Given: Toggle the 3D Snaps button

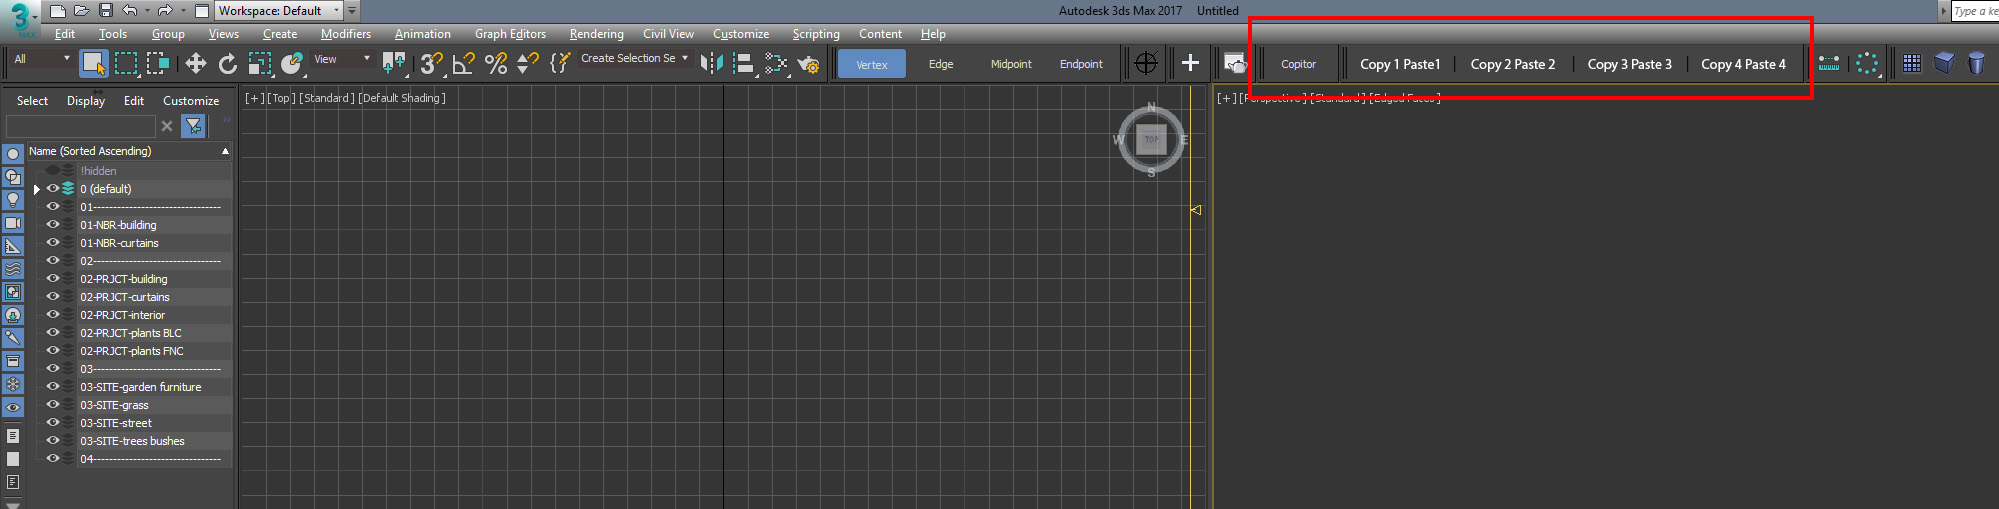Looking at the screenshot, I should click(x=432, y=63).
